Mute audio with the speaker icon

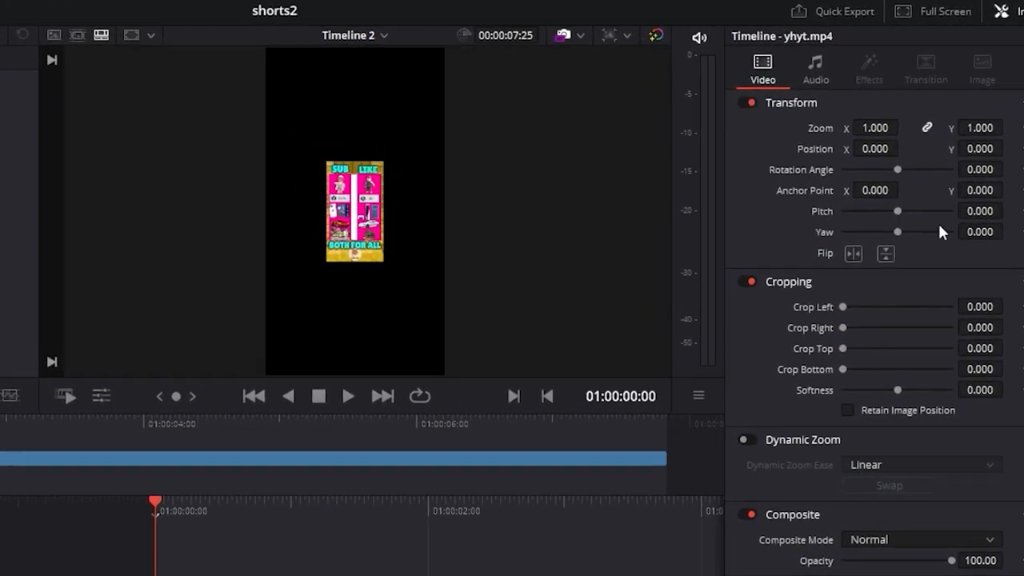click(699, 38)
